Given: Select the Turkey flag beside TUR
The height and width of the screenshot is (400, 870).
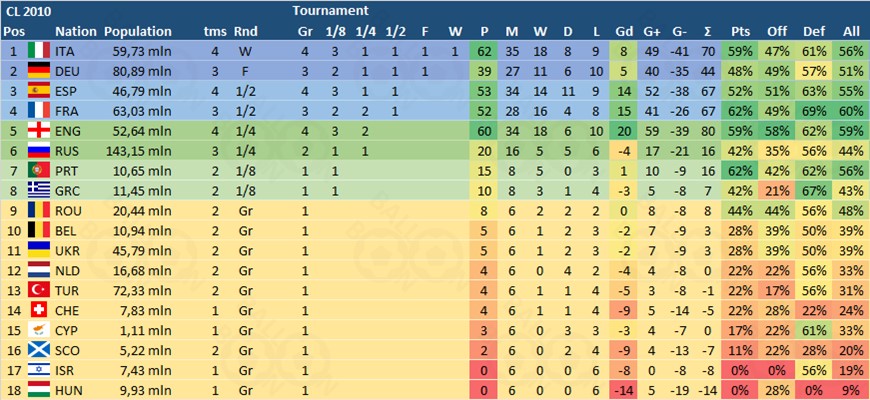Looking at the screenshot, I should (39, 291).
